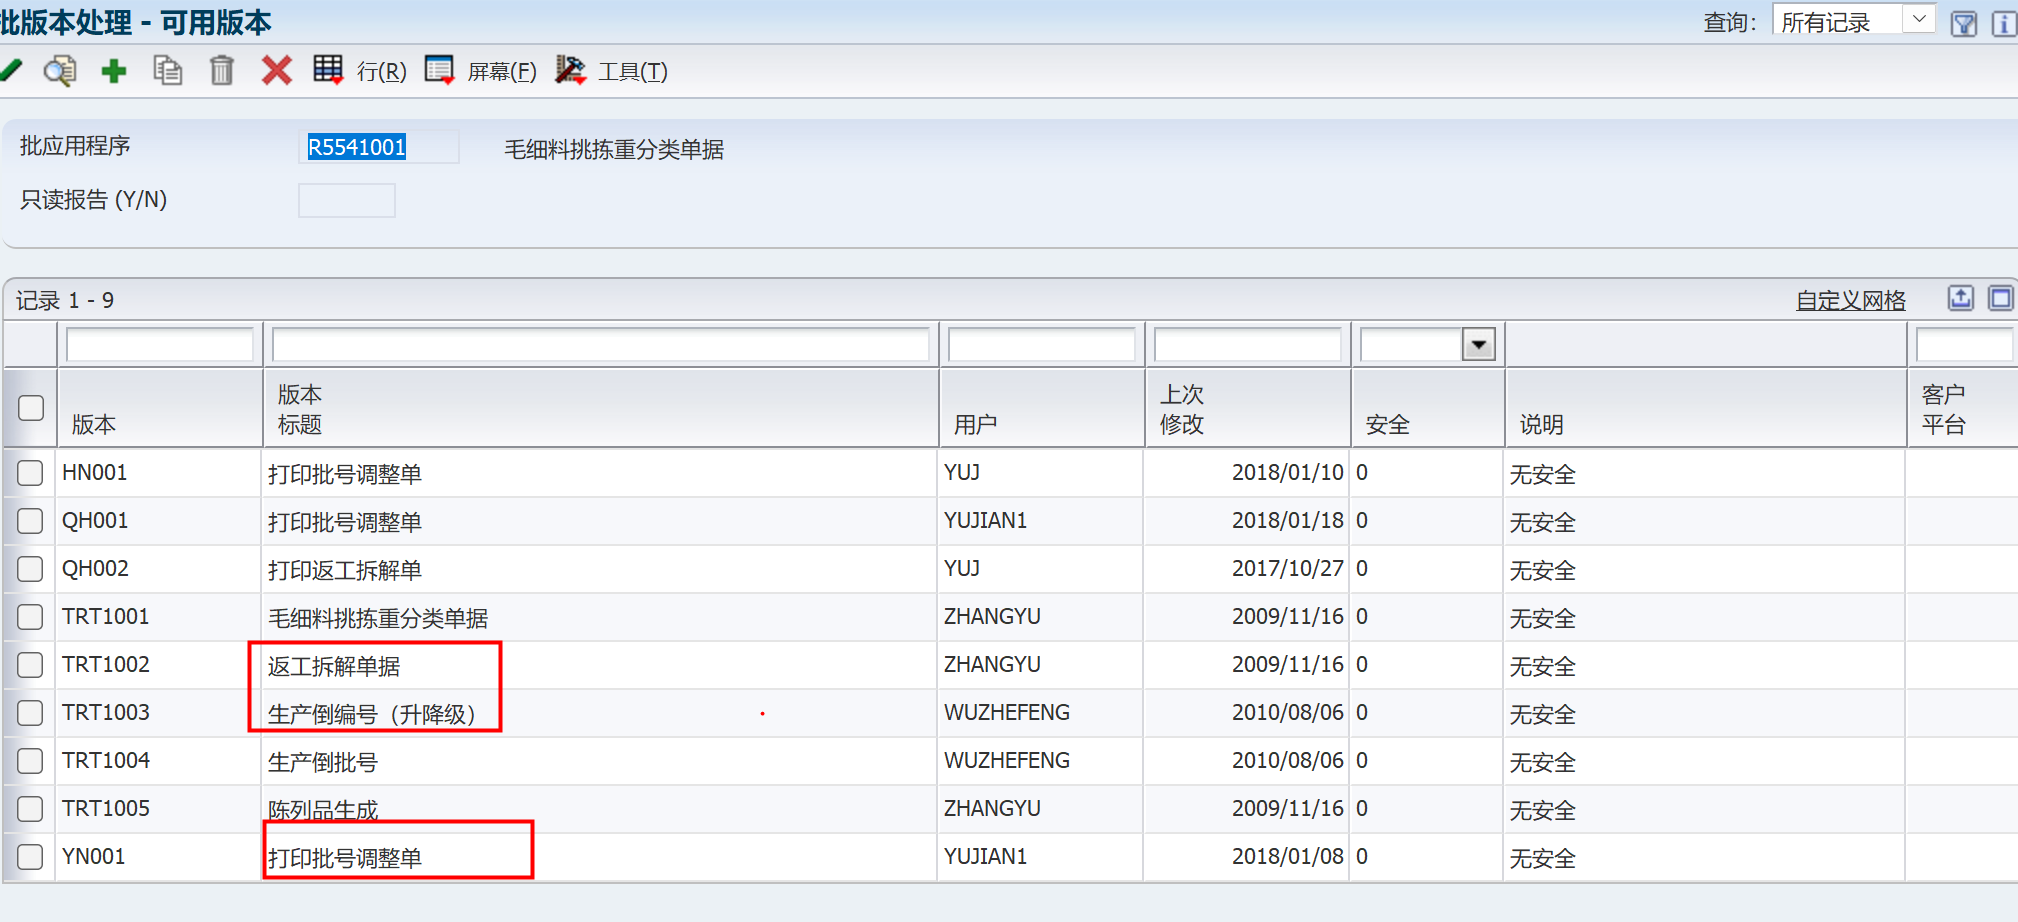The height and width of the screenshot is (922, 2018).
Task: Check the TRT1003 row checkbox
Action: 30,713
